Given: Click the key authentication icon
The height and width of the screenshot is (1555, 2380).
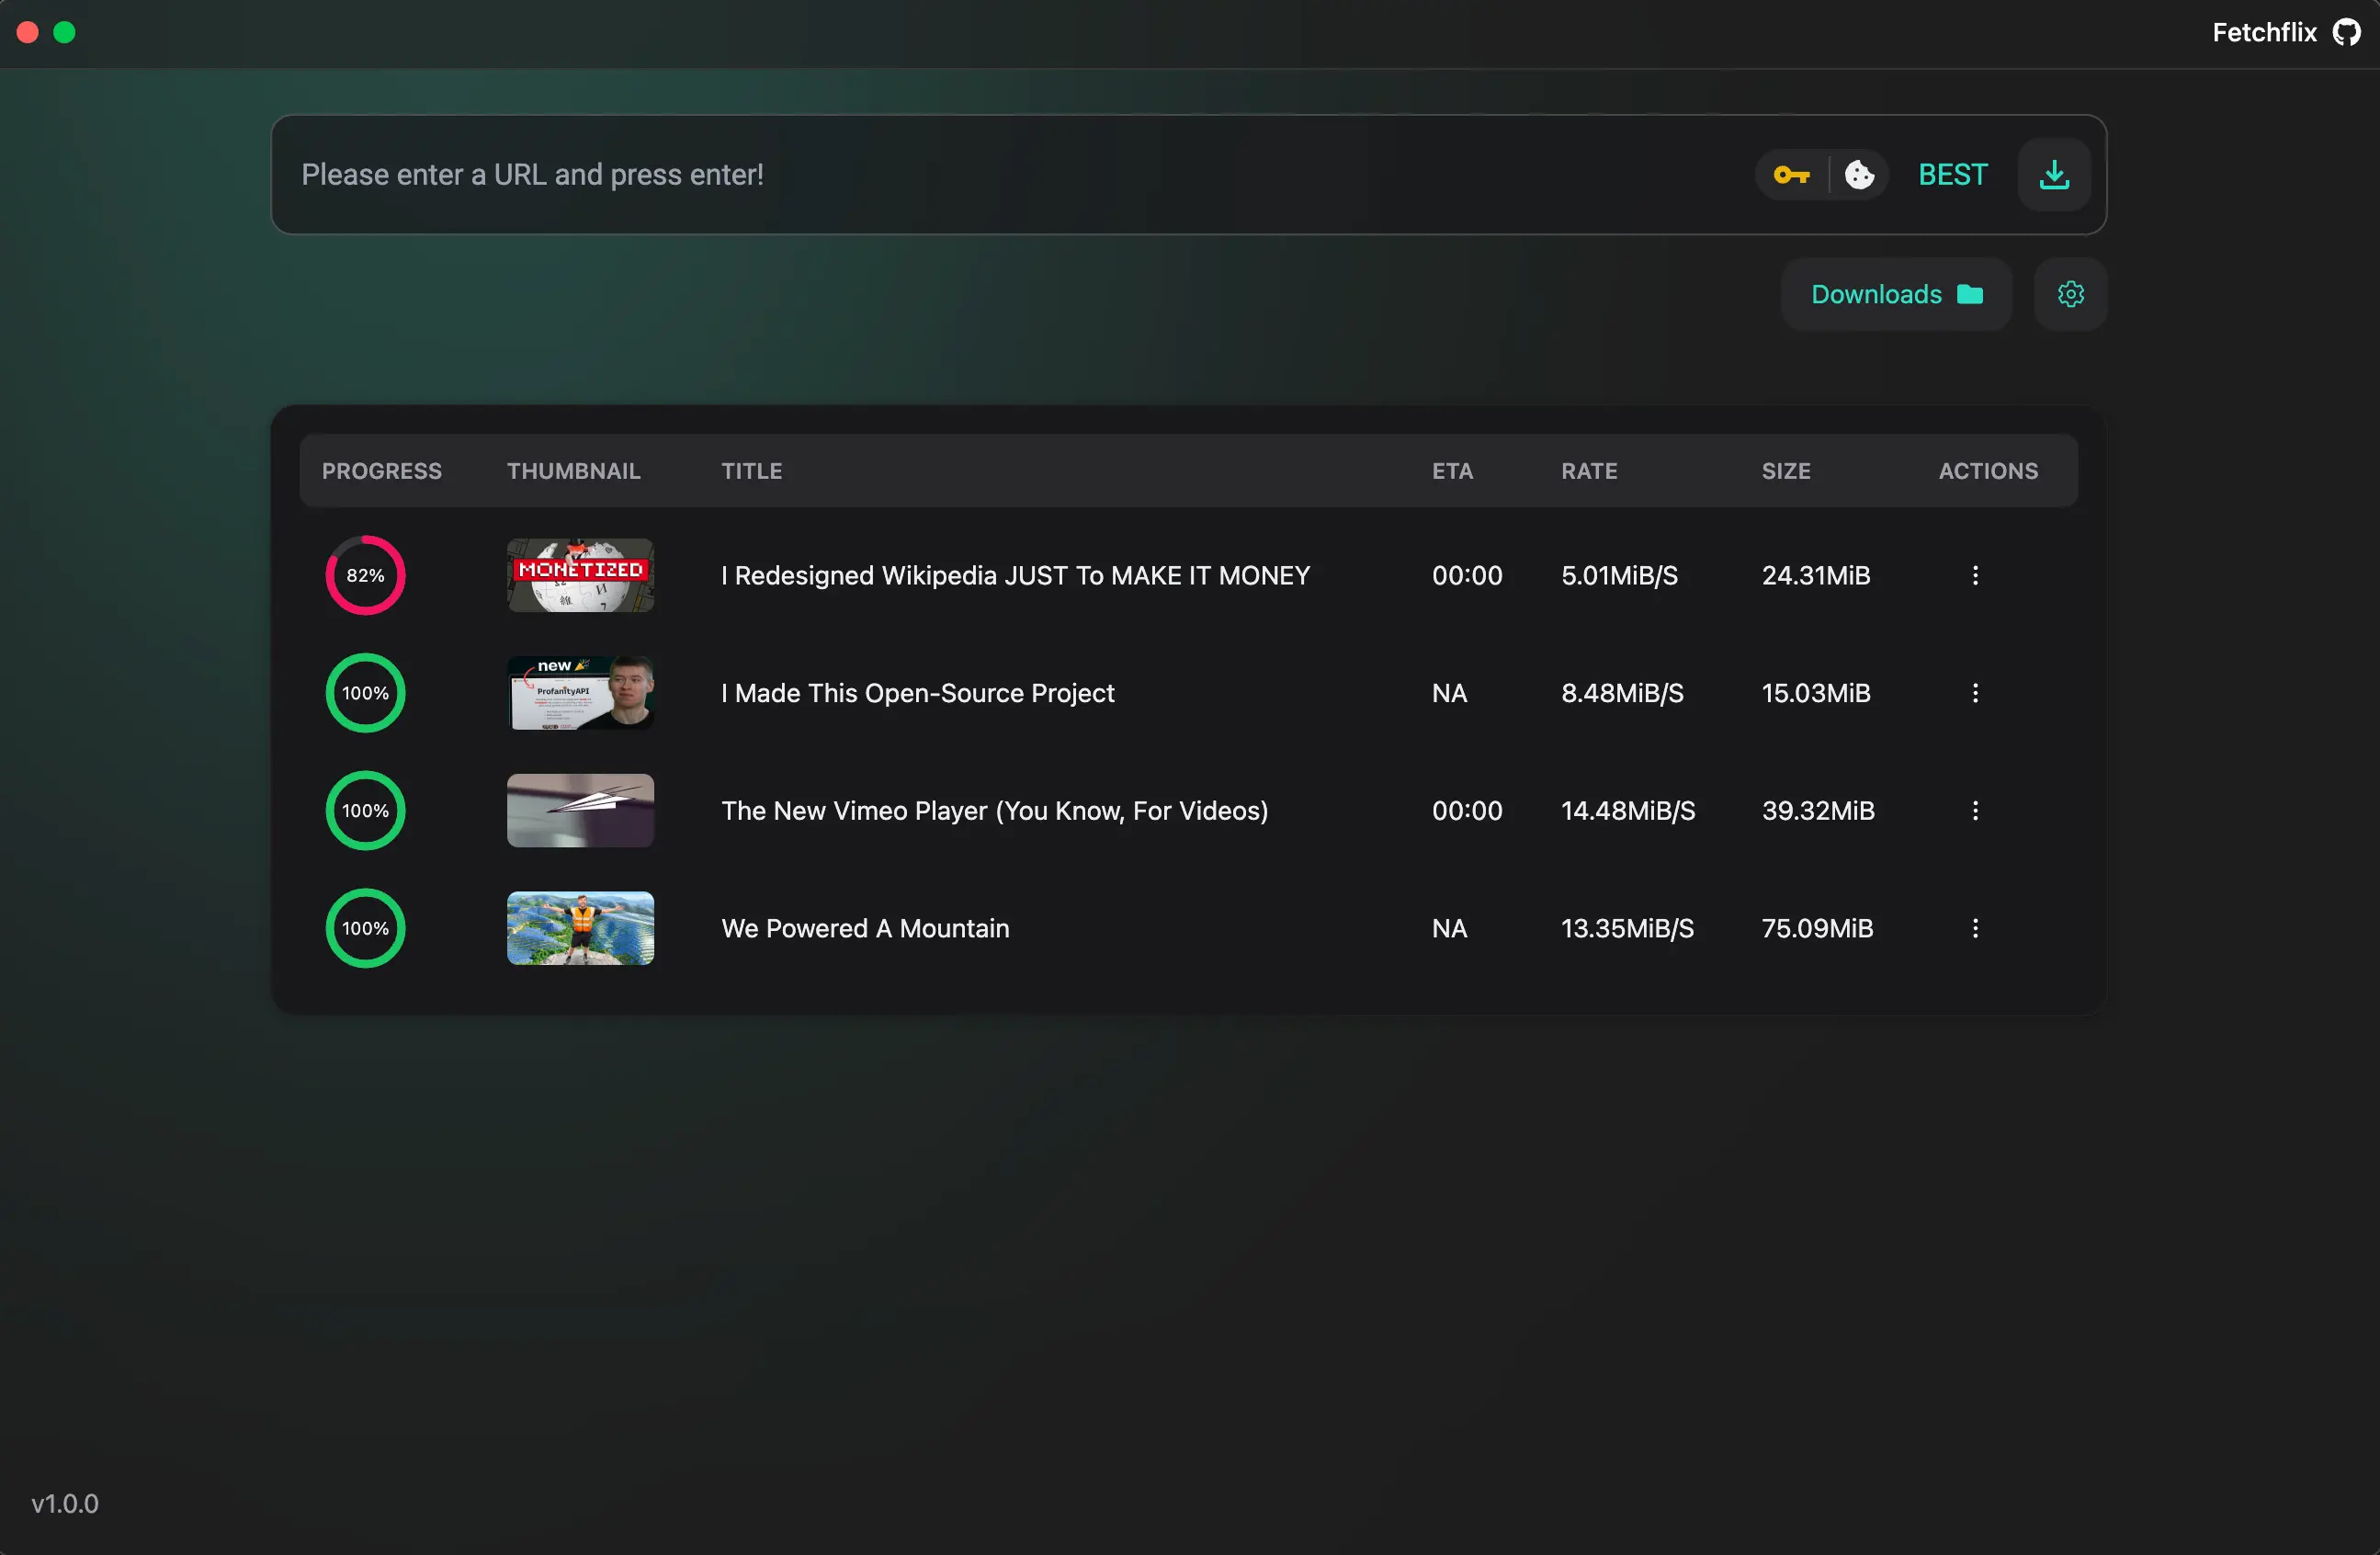Looking at the screenshot, I should tap(1791, 174).
